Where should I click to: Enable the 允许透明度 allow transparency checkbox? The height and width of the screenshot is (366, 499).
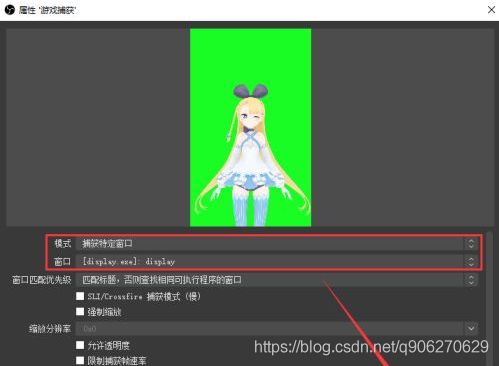click(80, 345)
